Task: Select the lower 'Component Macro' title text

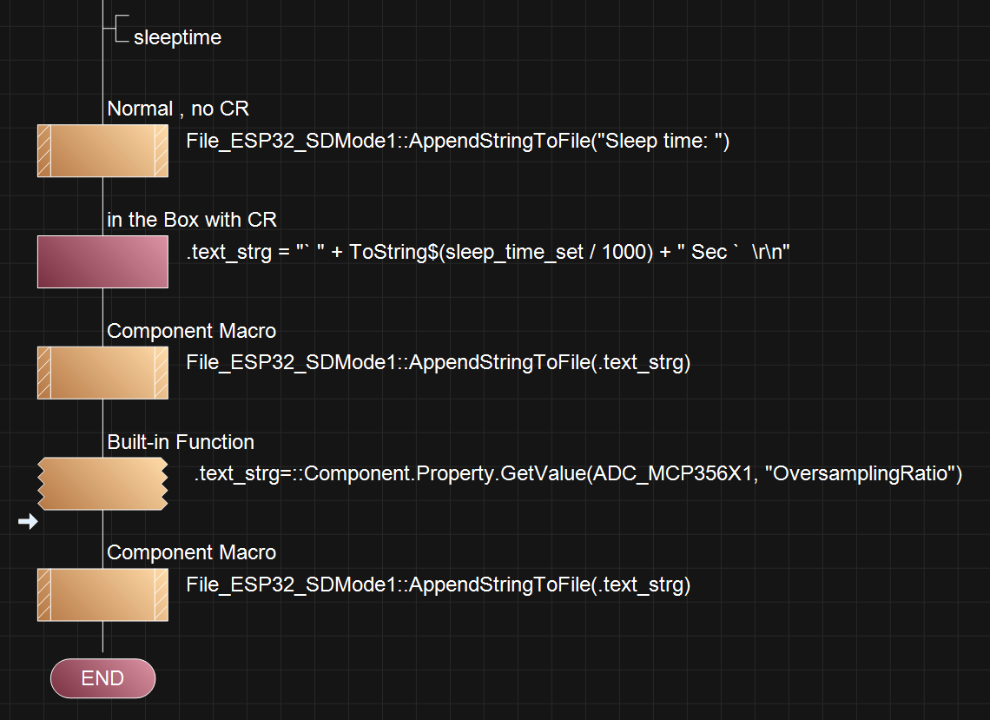Action: [191, 553]
